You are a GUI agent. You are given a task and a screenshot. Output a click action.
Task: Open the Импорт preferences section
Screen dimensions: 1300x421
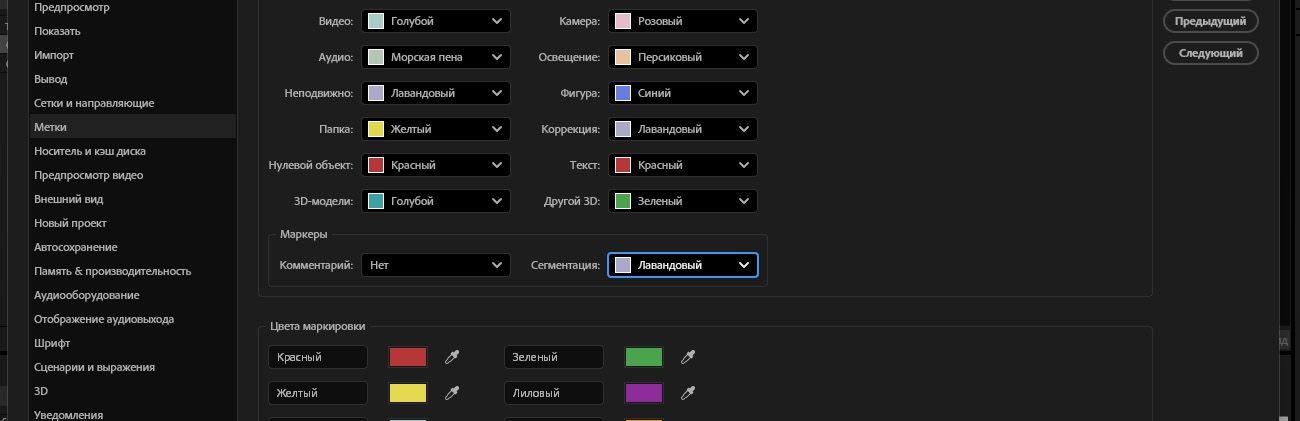point(54,55)
